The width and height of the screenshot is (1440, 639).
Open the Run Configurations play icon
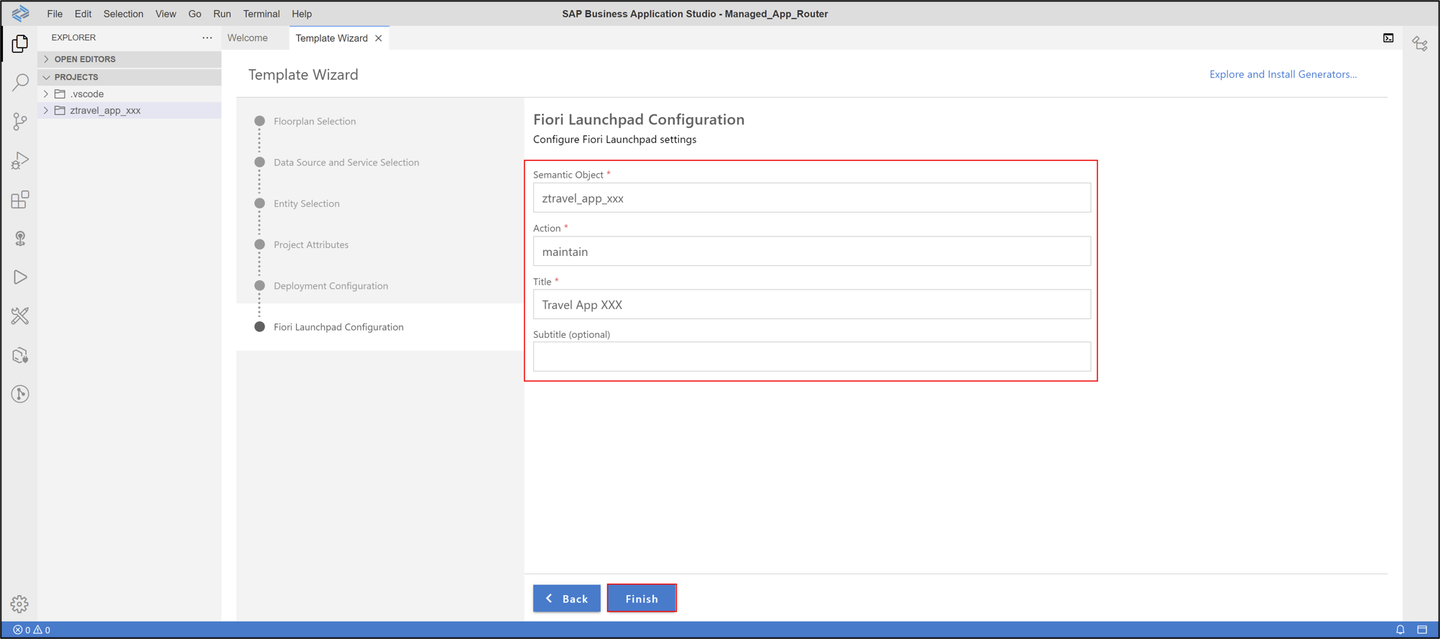19,277
